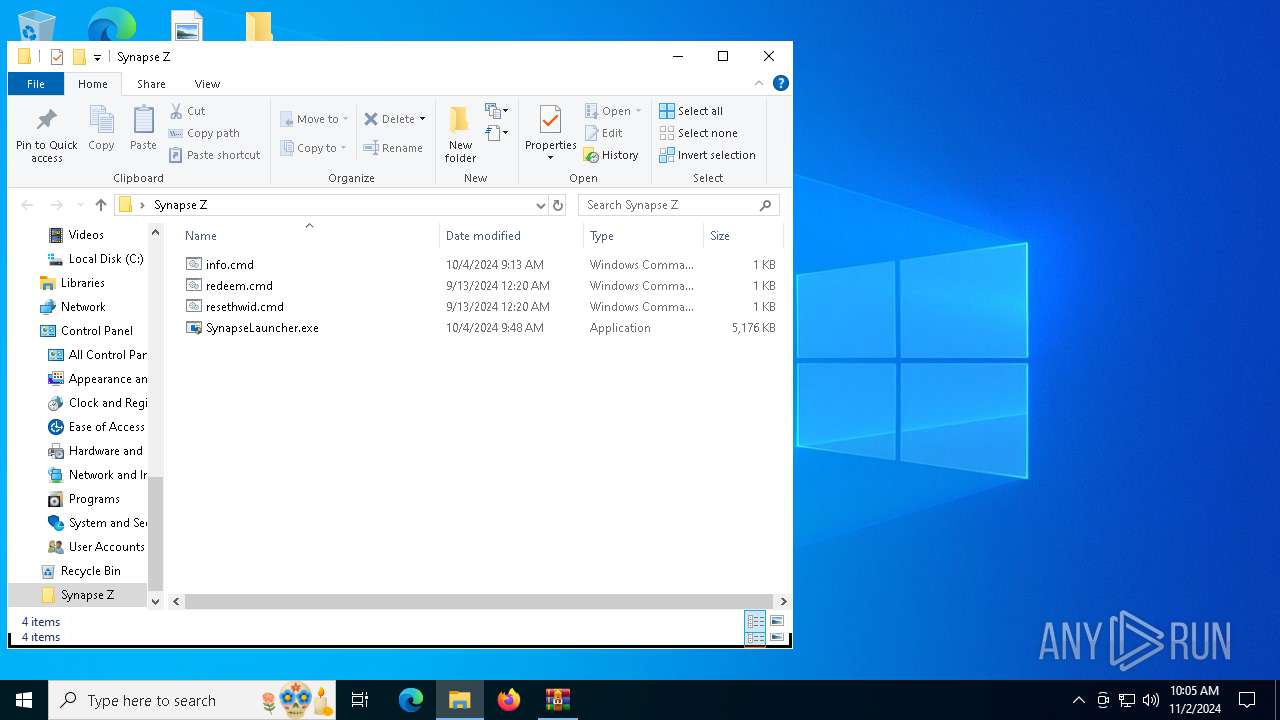The image size is (1280, 720).
Task: Click the Edit button in ribbon
Action: click(x=604, y=133)
